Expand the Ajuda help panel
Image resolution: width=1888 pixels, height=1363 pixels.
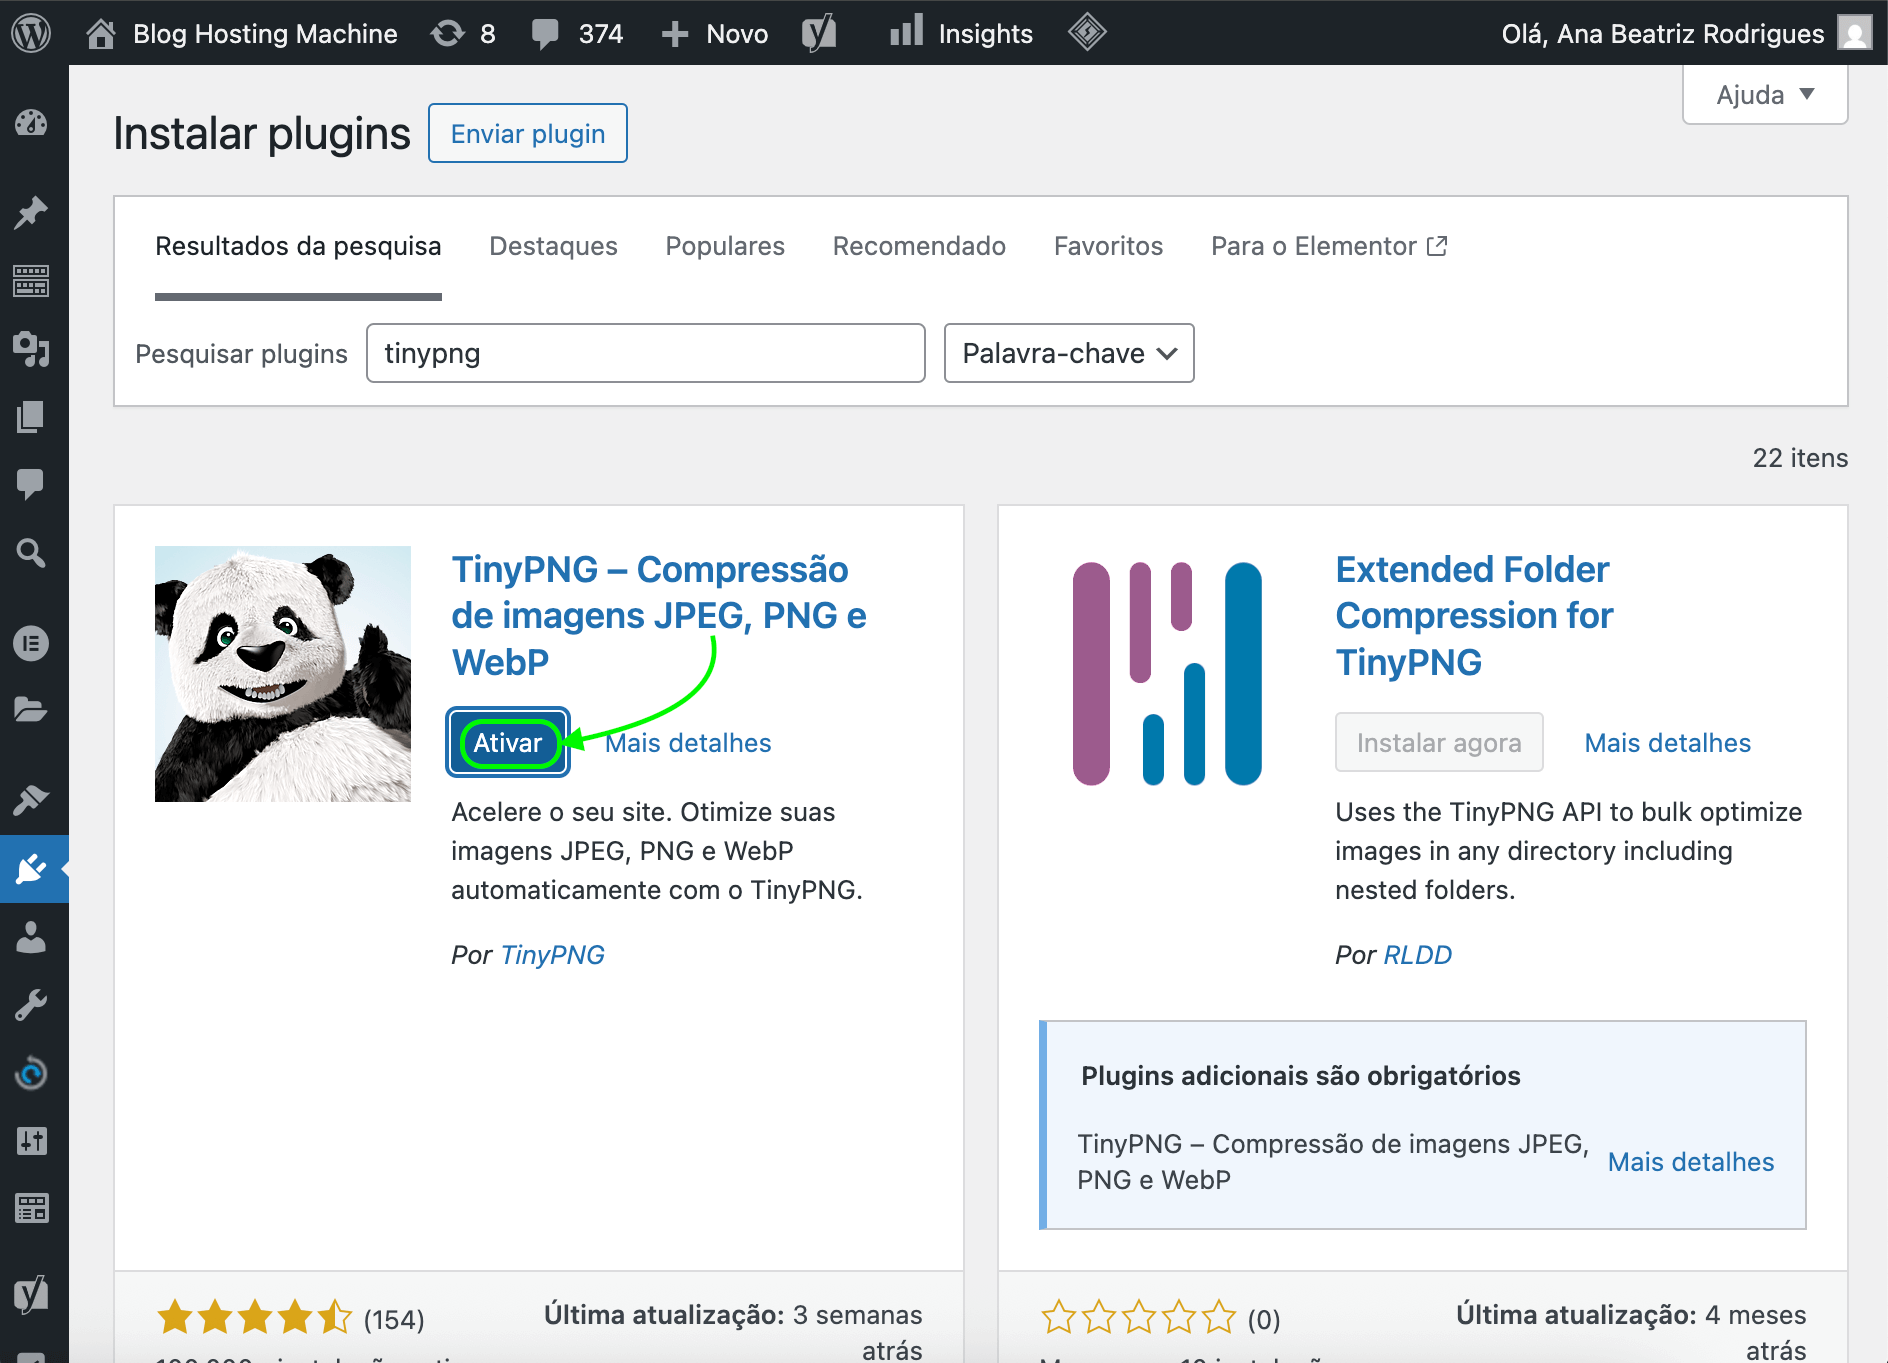click(x=1765, y=95)
